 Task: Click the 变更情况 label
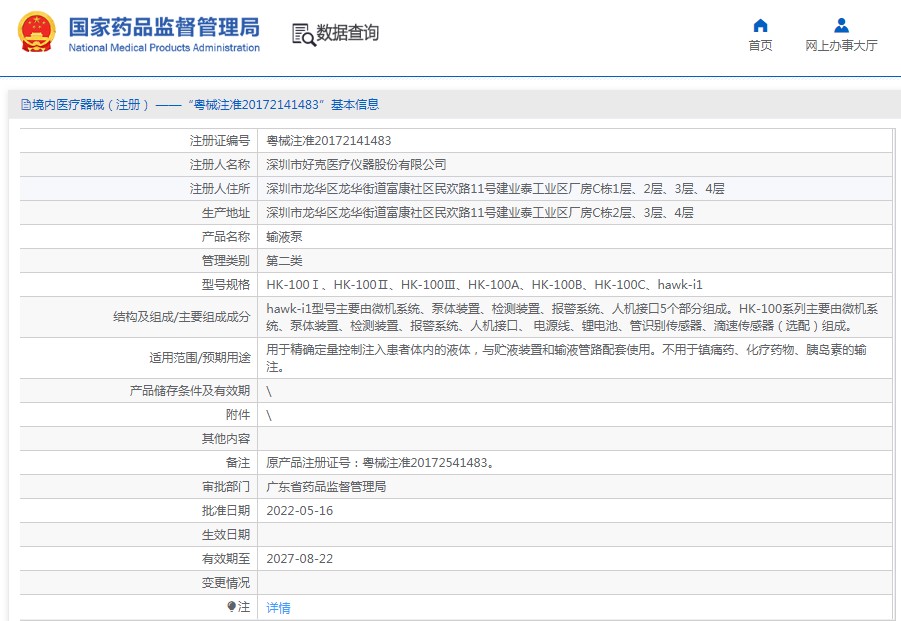226,583
